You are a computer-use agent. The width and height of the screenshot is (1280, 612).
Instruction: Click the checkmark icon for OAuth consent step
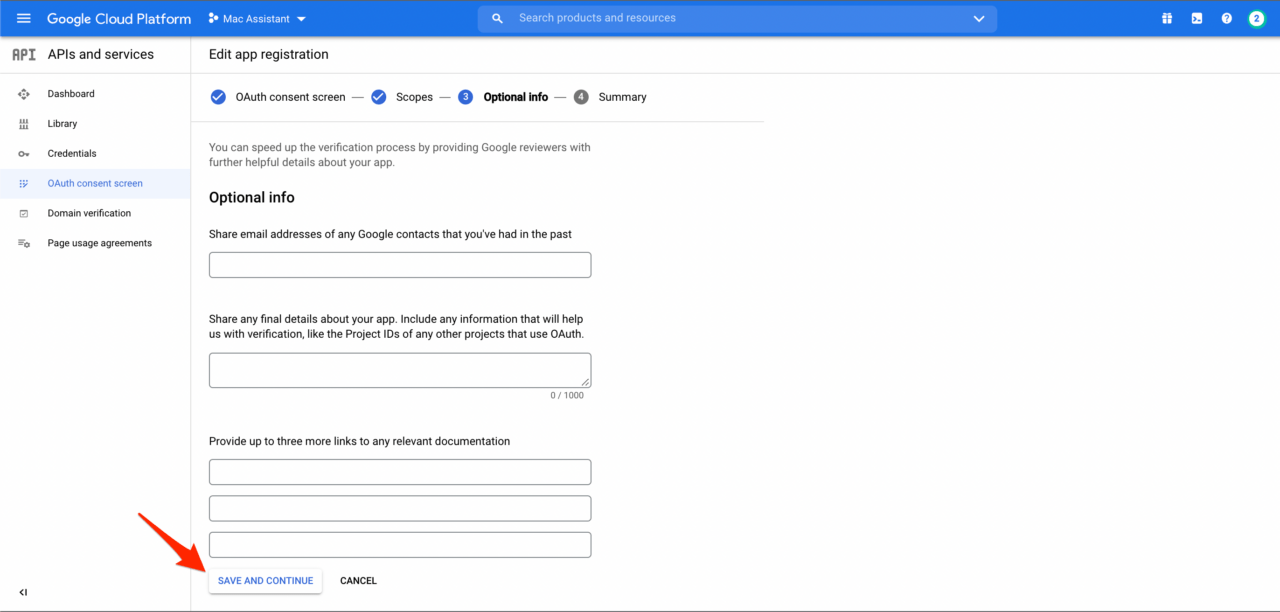point(218,97)
